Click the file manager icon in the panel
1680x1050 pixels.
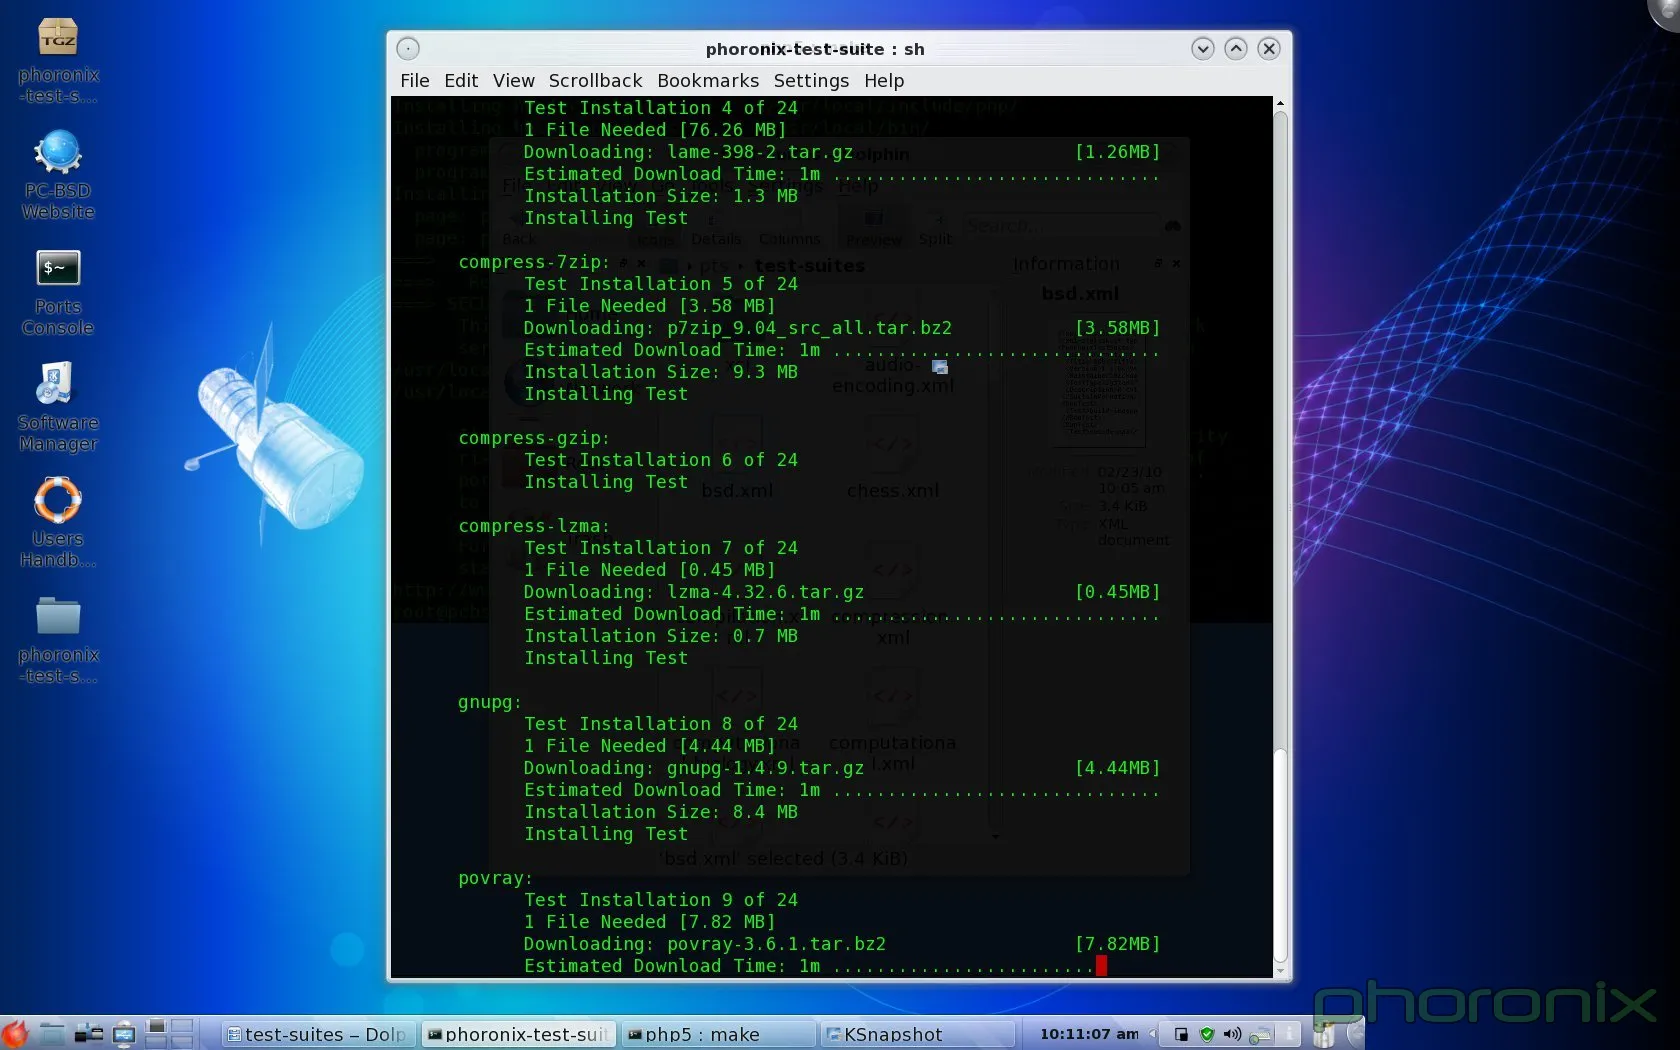coord(52,1033)
